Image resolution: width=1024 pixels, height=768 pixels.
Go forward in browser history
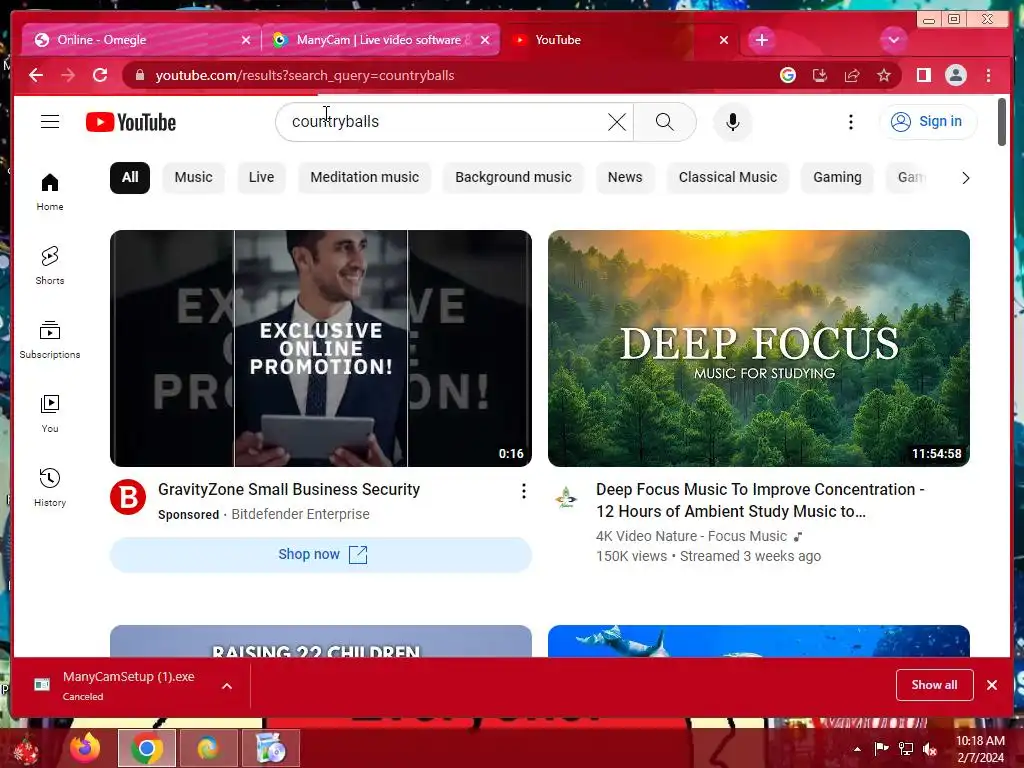[x=68, y=75]
